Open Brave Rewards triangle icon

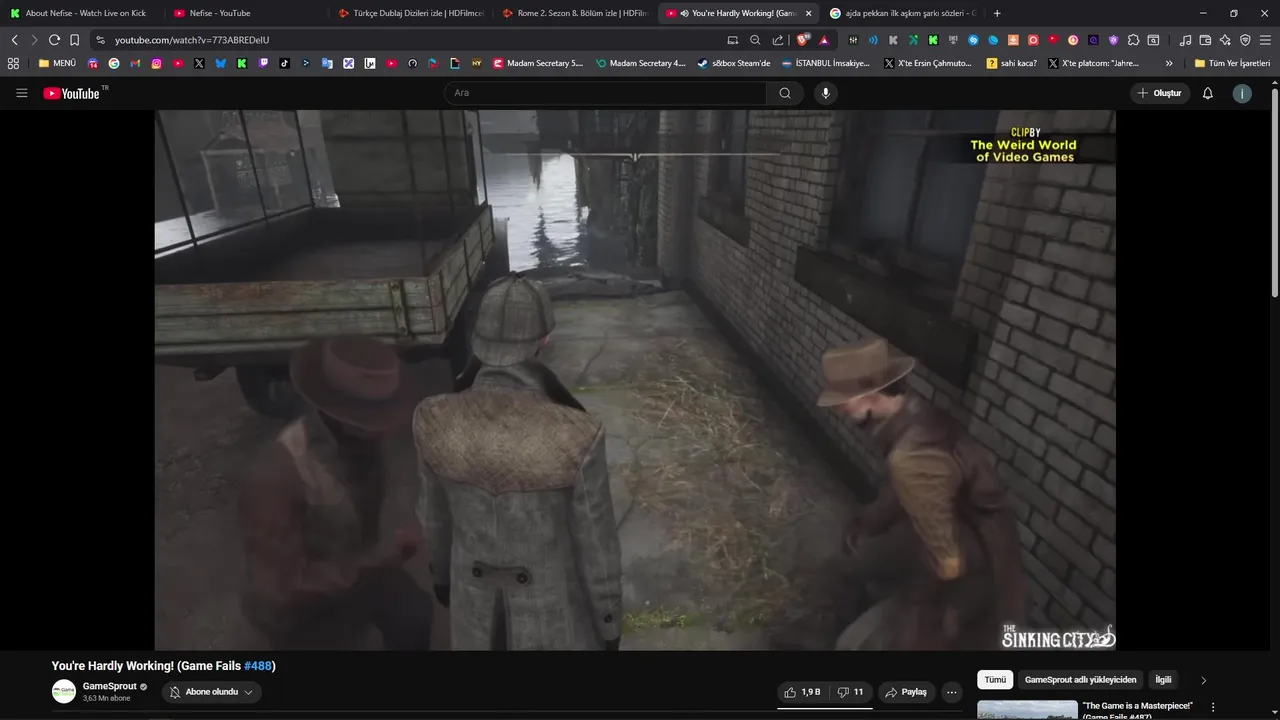point(824,40)
